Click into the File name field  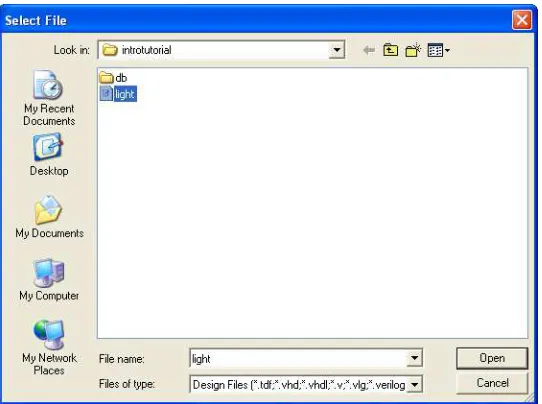click(298, 358)
